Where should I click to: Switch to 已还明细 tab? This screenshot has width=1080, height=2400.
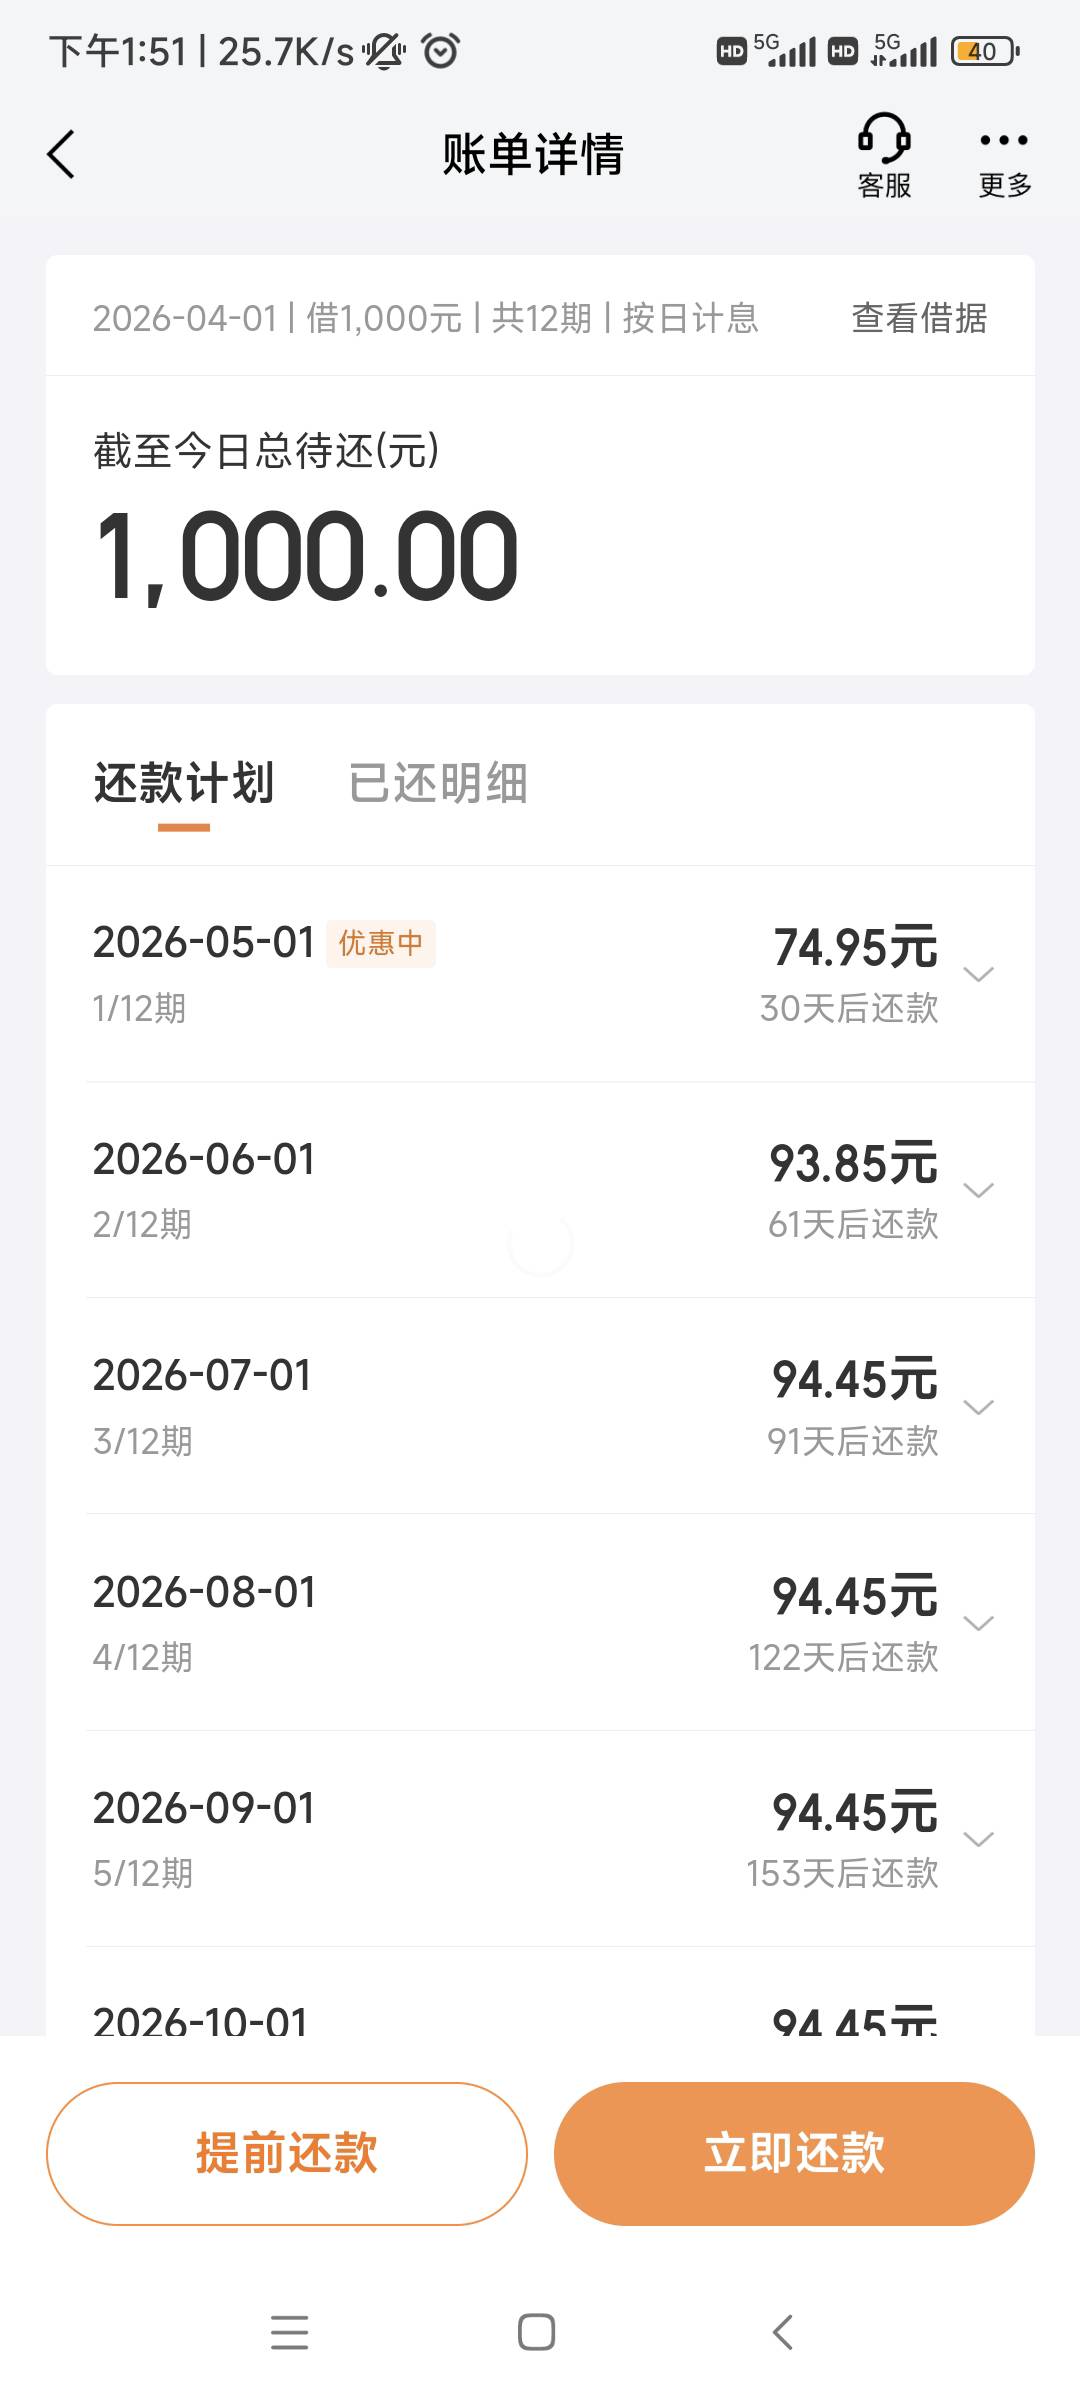tap(438, 783)
